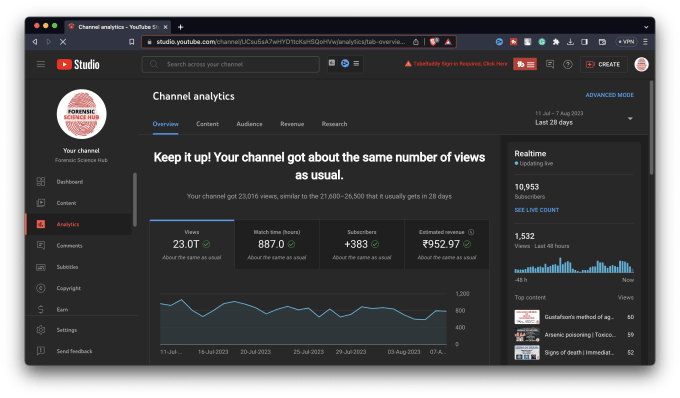Screen dimensions: 680x398
Task: Click the Brave shields icon in address bar
Action: tap(433, 42)
